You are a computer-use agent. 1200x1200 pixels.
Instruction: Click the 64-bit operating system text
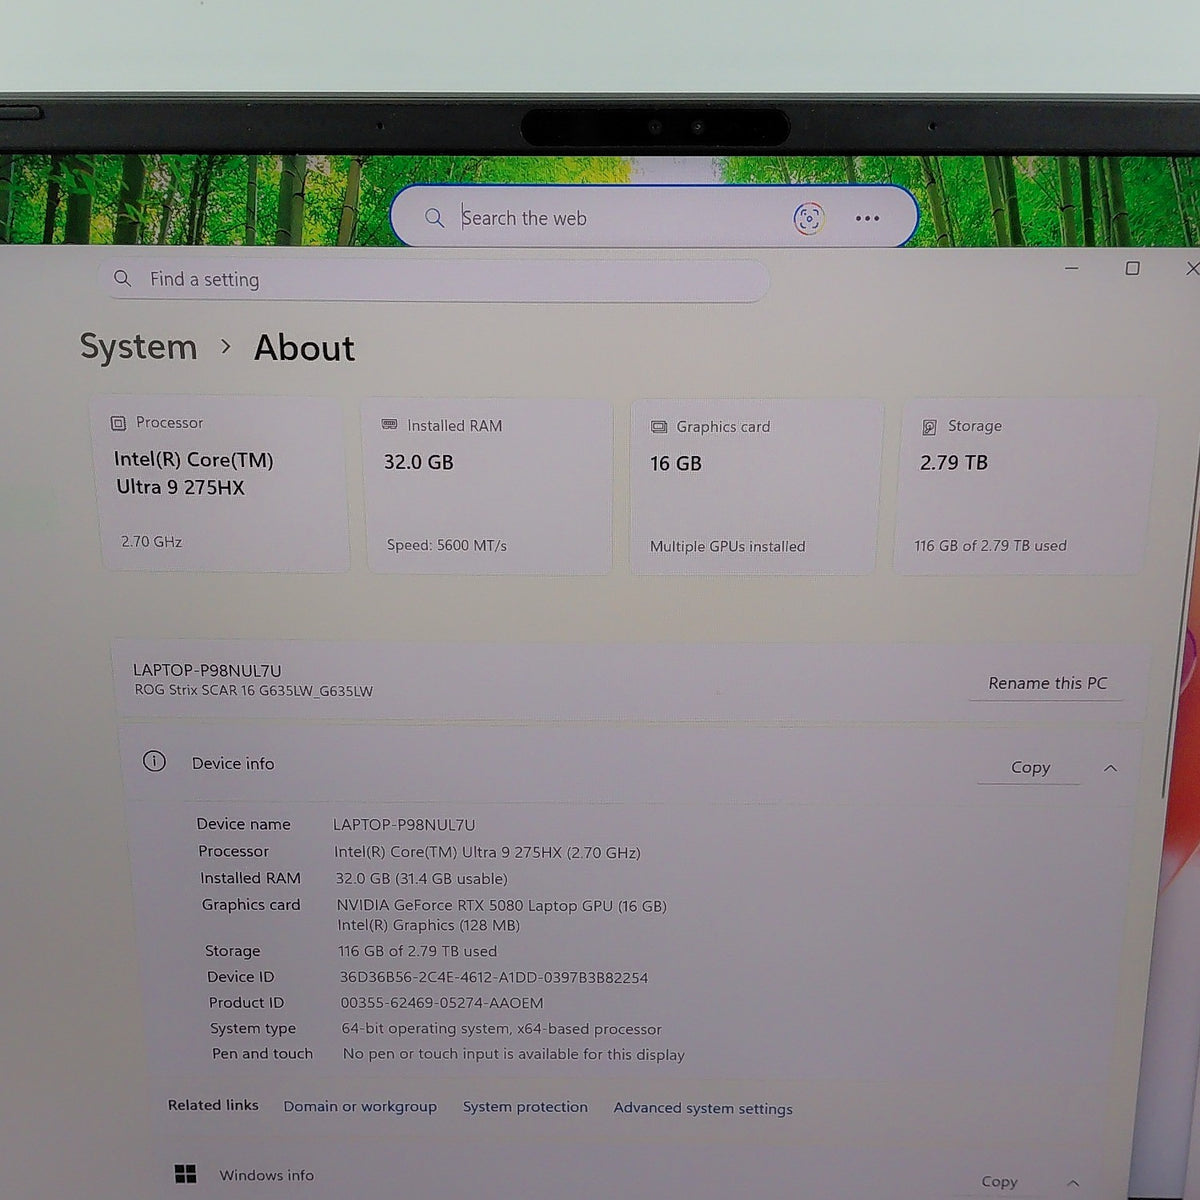click(501, 1029)
